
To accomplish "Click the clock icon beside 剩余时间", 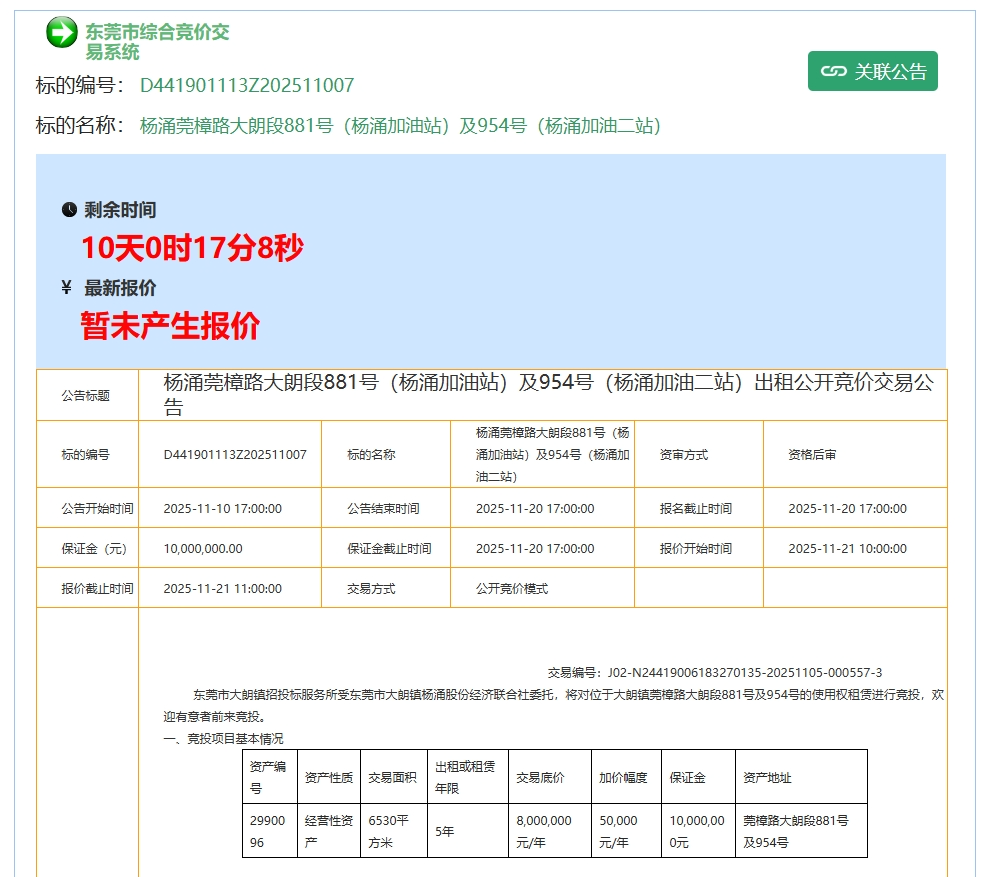I will coord(67,209).
